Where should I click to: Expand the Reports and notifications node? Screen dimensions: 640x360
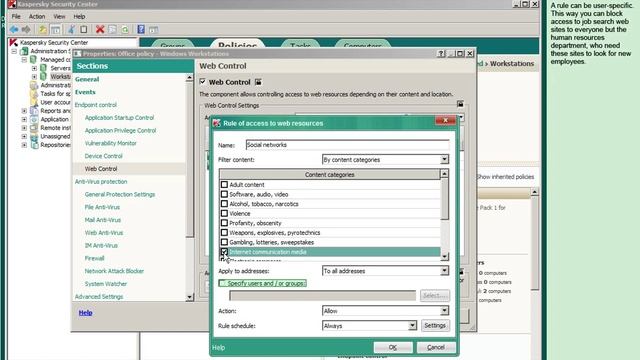click(x=24, y=111)
